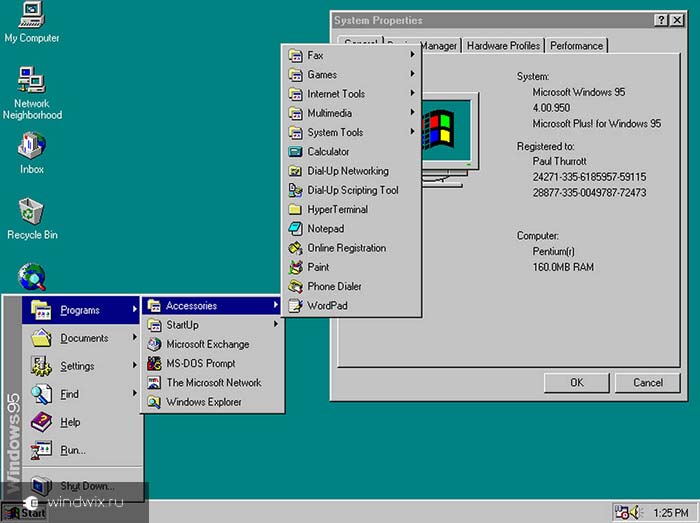Click the Notepad icon
This screenshot has height=523, width=700.
(295, 228)
